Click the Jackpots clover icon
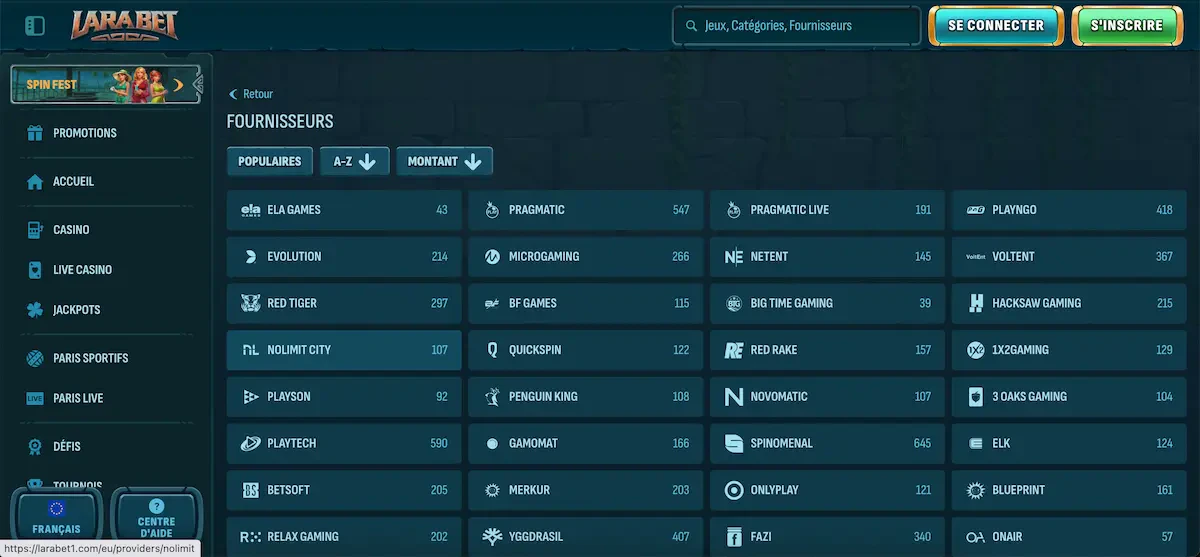The image size is (1200, 557). pyautogui.click(x=35, y=310)
